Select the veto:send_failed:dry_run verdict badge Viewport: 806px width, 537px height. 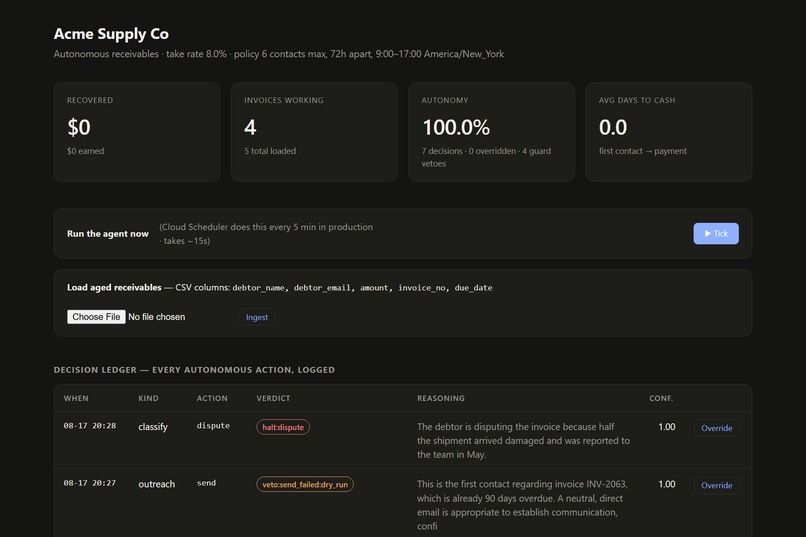coord(305,484)
